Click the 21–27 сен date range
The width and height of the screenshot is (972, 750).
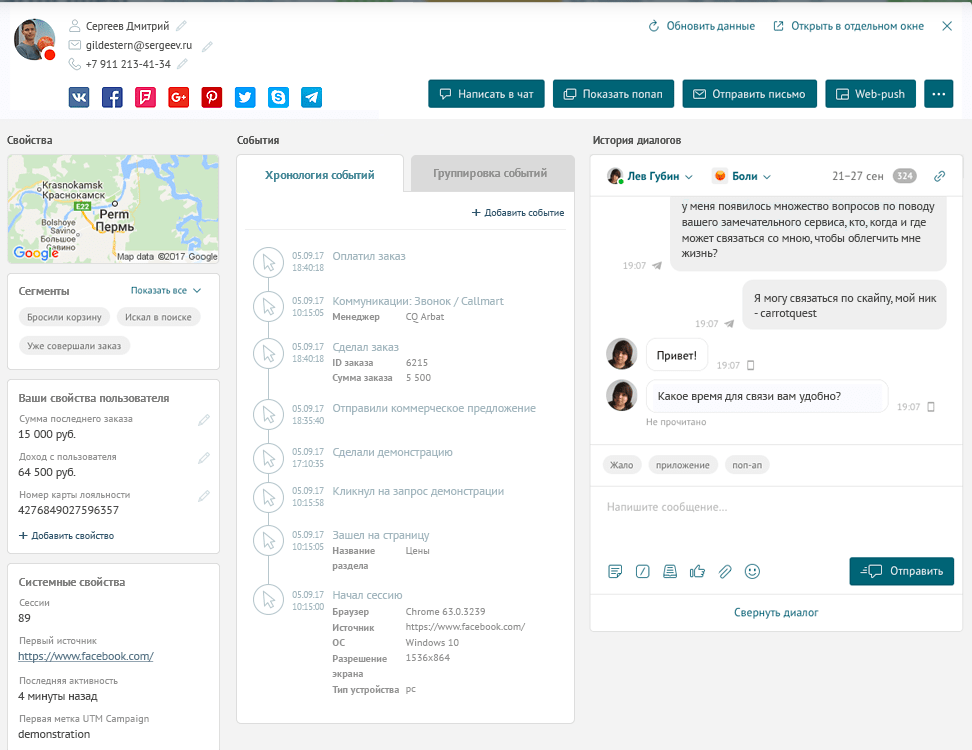click(x=857, y=177)
